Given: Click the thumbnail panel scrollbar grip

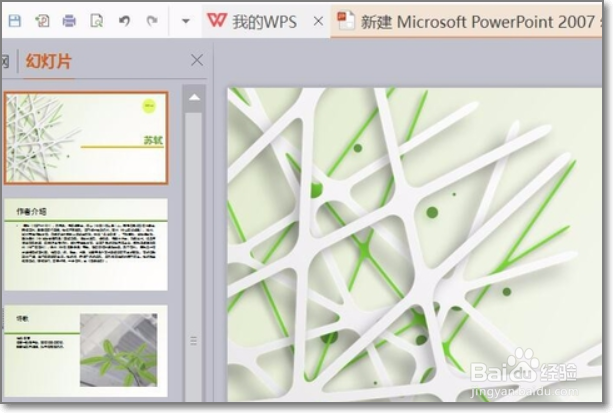Looking at the screenshot, I should point(194,341).
